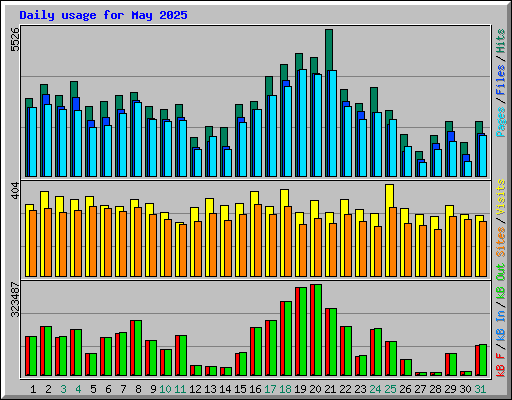Select the cyan Pages bar for day 31
Image resolution: width=512 pixels, height=400 pixels.
click(483, 156)
